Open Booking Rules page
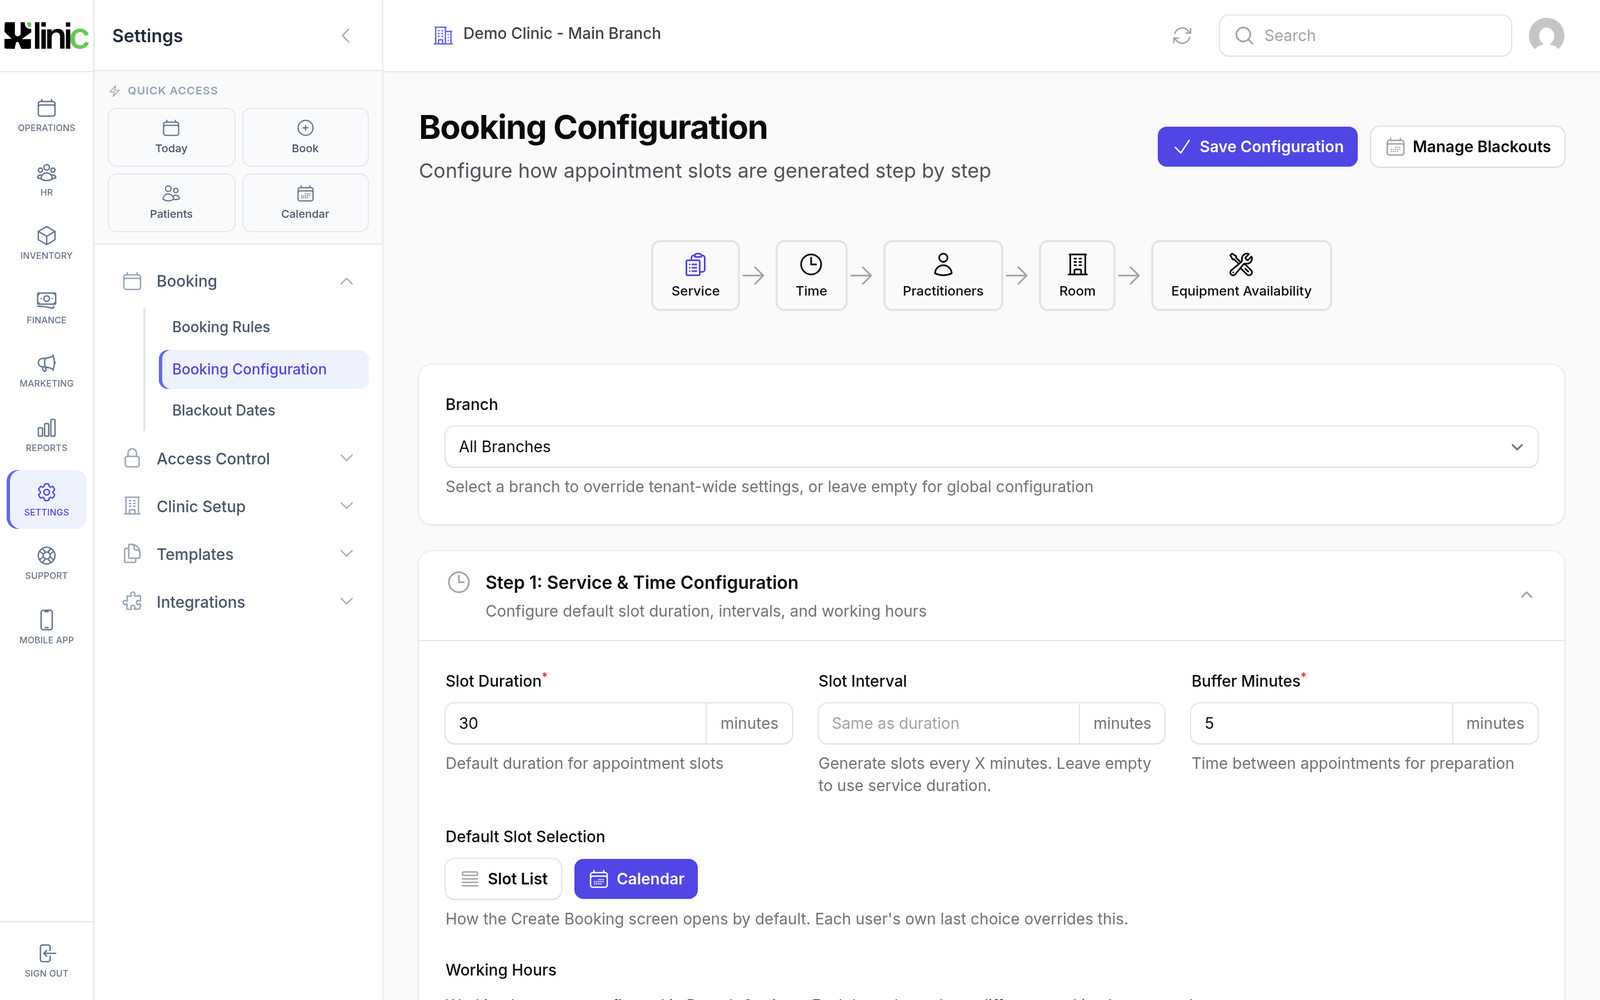Viewport: 1600px width, 1000px height. [264, 327]
